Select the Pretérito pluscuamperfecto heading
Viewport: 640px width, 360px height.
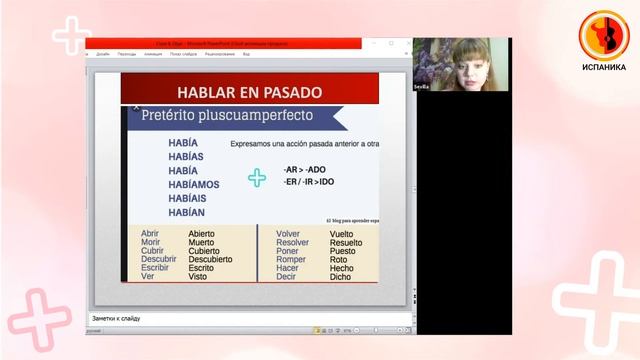coord(227,116)
